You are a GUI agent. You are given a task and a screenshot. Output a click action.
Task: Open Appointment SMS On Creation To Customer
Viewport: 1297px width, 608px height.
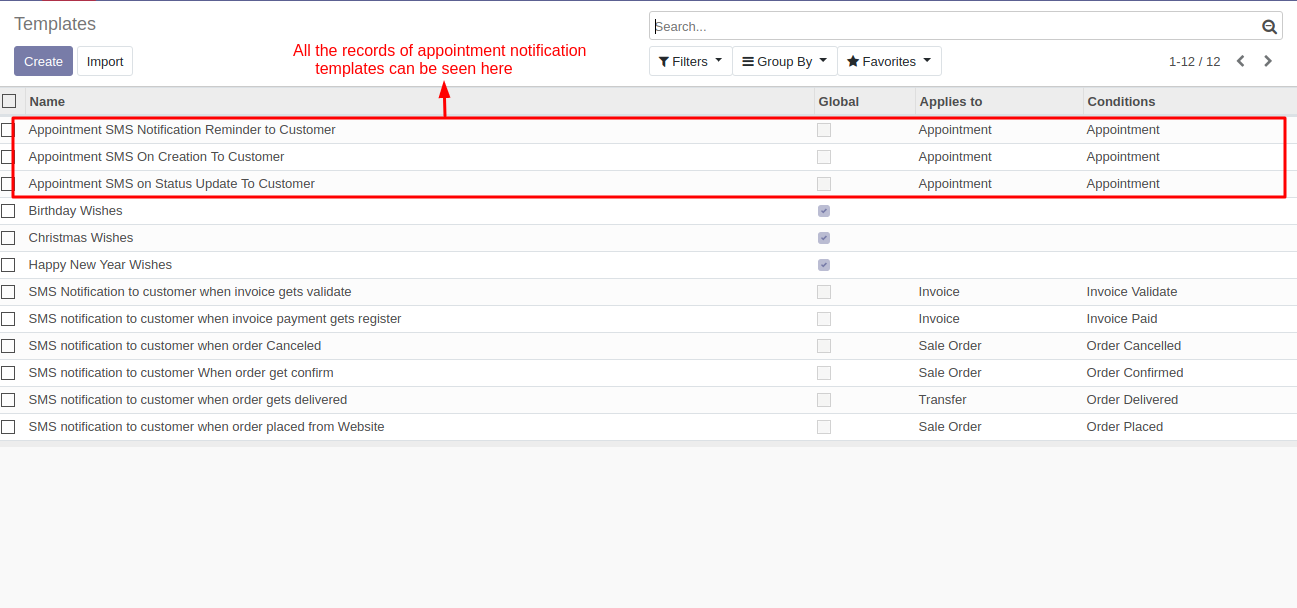[156, 157]
